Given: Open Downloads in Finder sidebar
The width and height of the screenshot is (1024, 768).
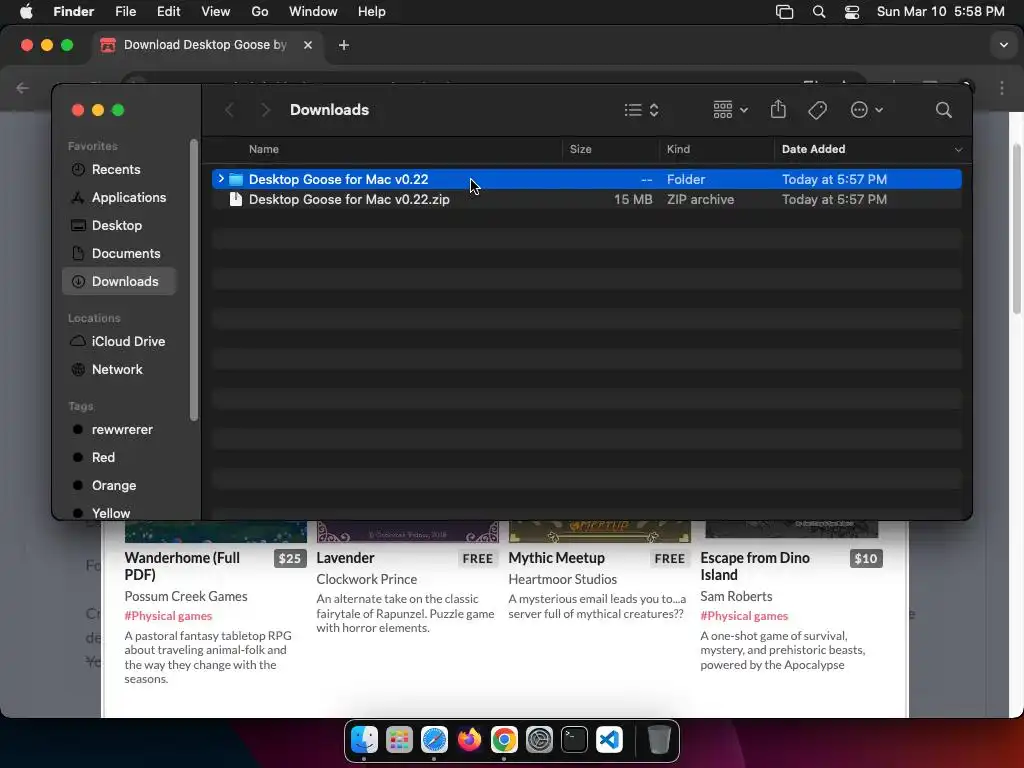Looking at the screenshot, I should pos(120,281).
